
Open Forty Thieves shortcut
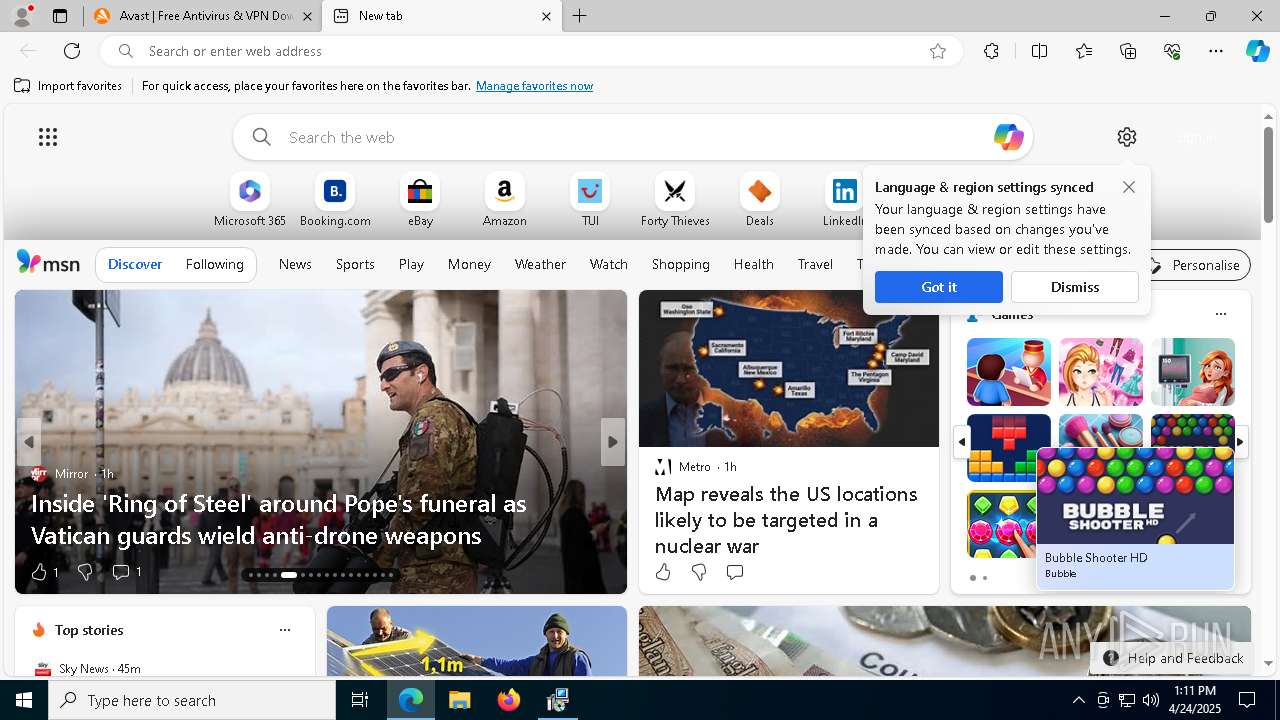[x=675, y=201]
